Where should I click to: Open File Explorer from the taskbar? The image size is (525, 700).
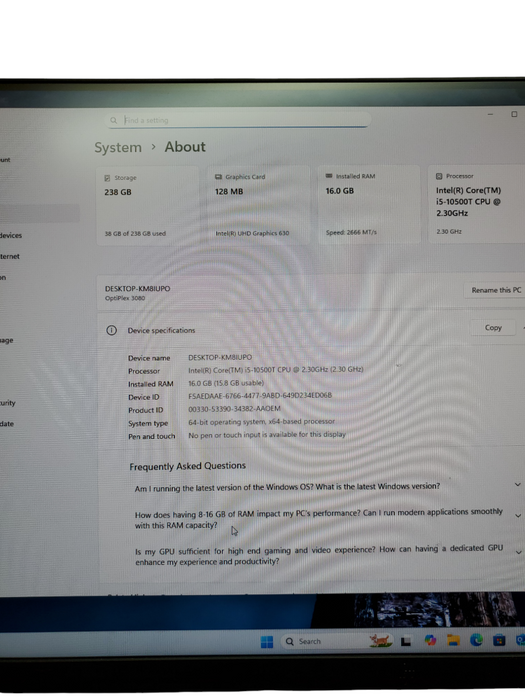tap(454, 641)
